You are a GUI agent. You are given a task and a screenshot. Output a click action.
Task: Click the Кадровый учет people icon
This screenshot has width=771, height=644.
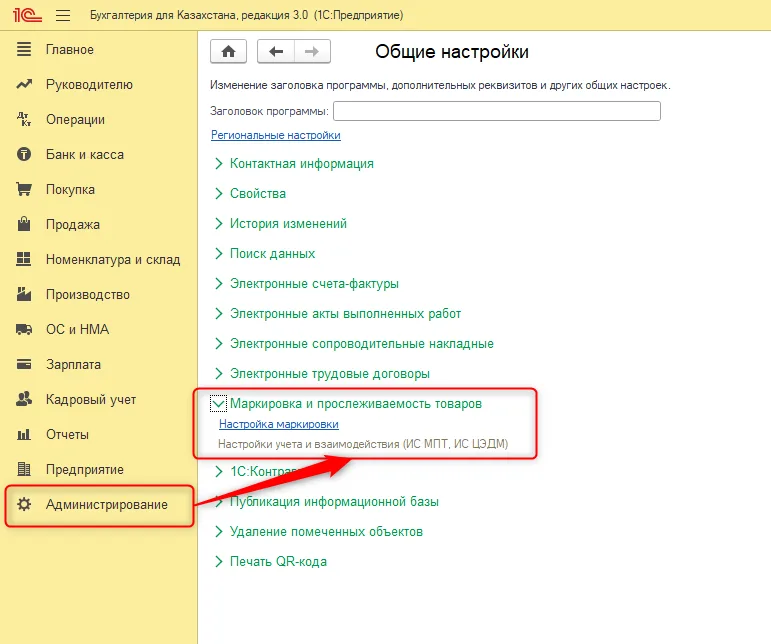[24, 399]
